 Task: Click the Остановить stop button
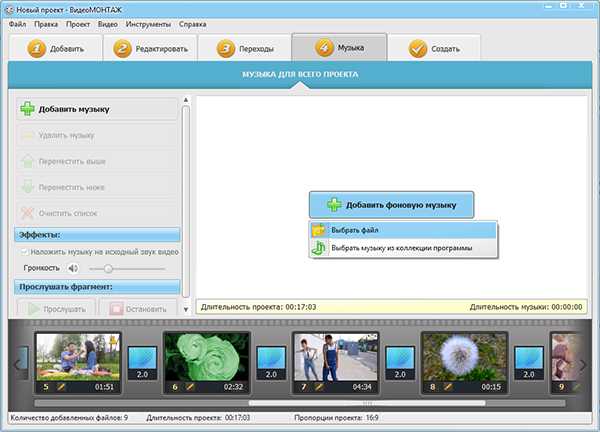(139, 308)
